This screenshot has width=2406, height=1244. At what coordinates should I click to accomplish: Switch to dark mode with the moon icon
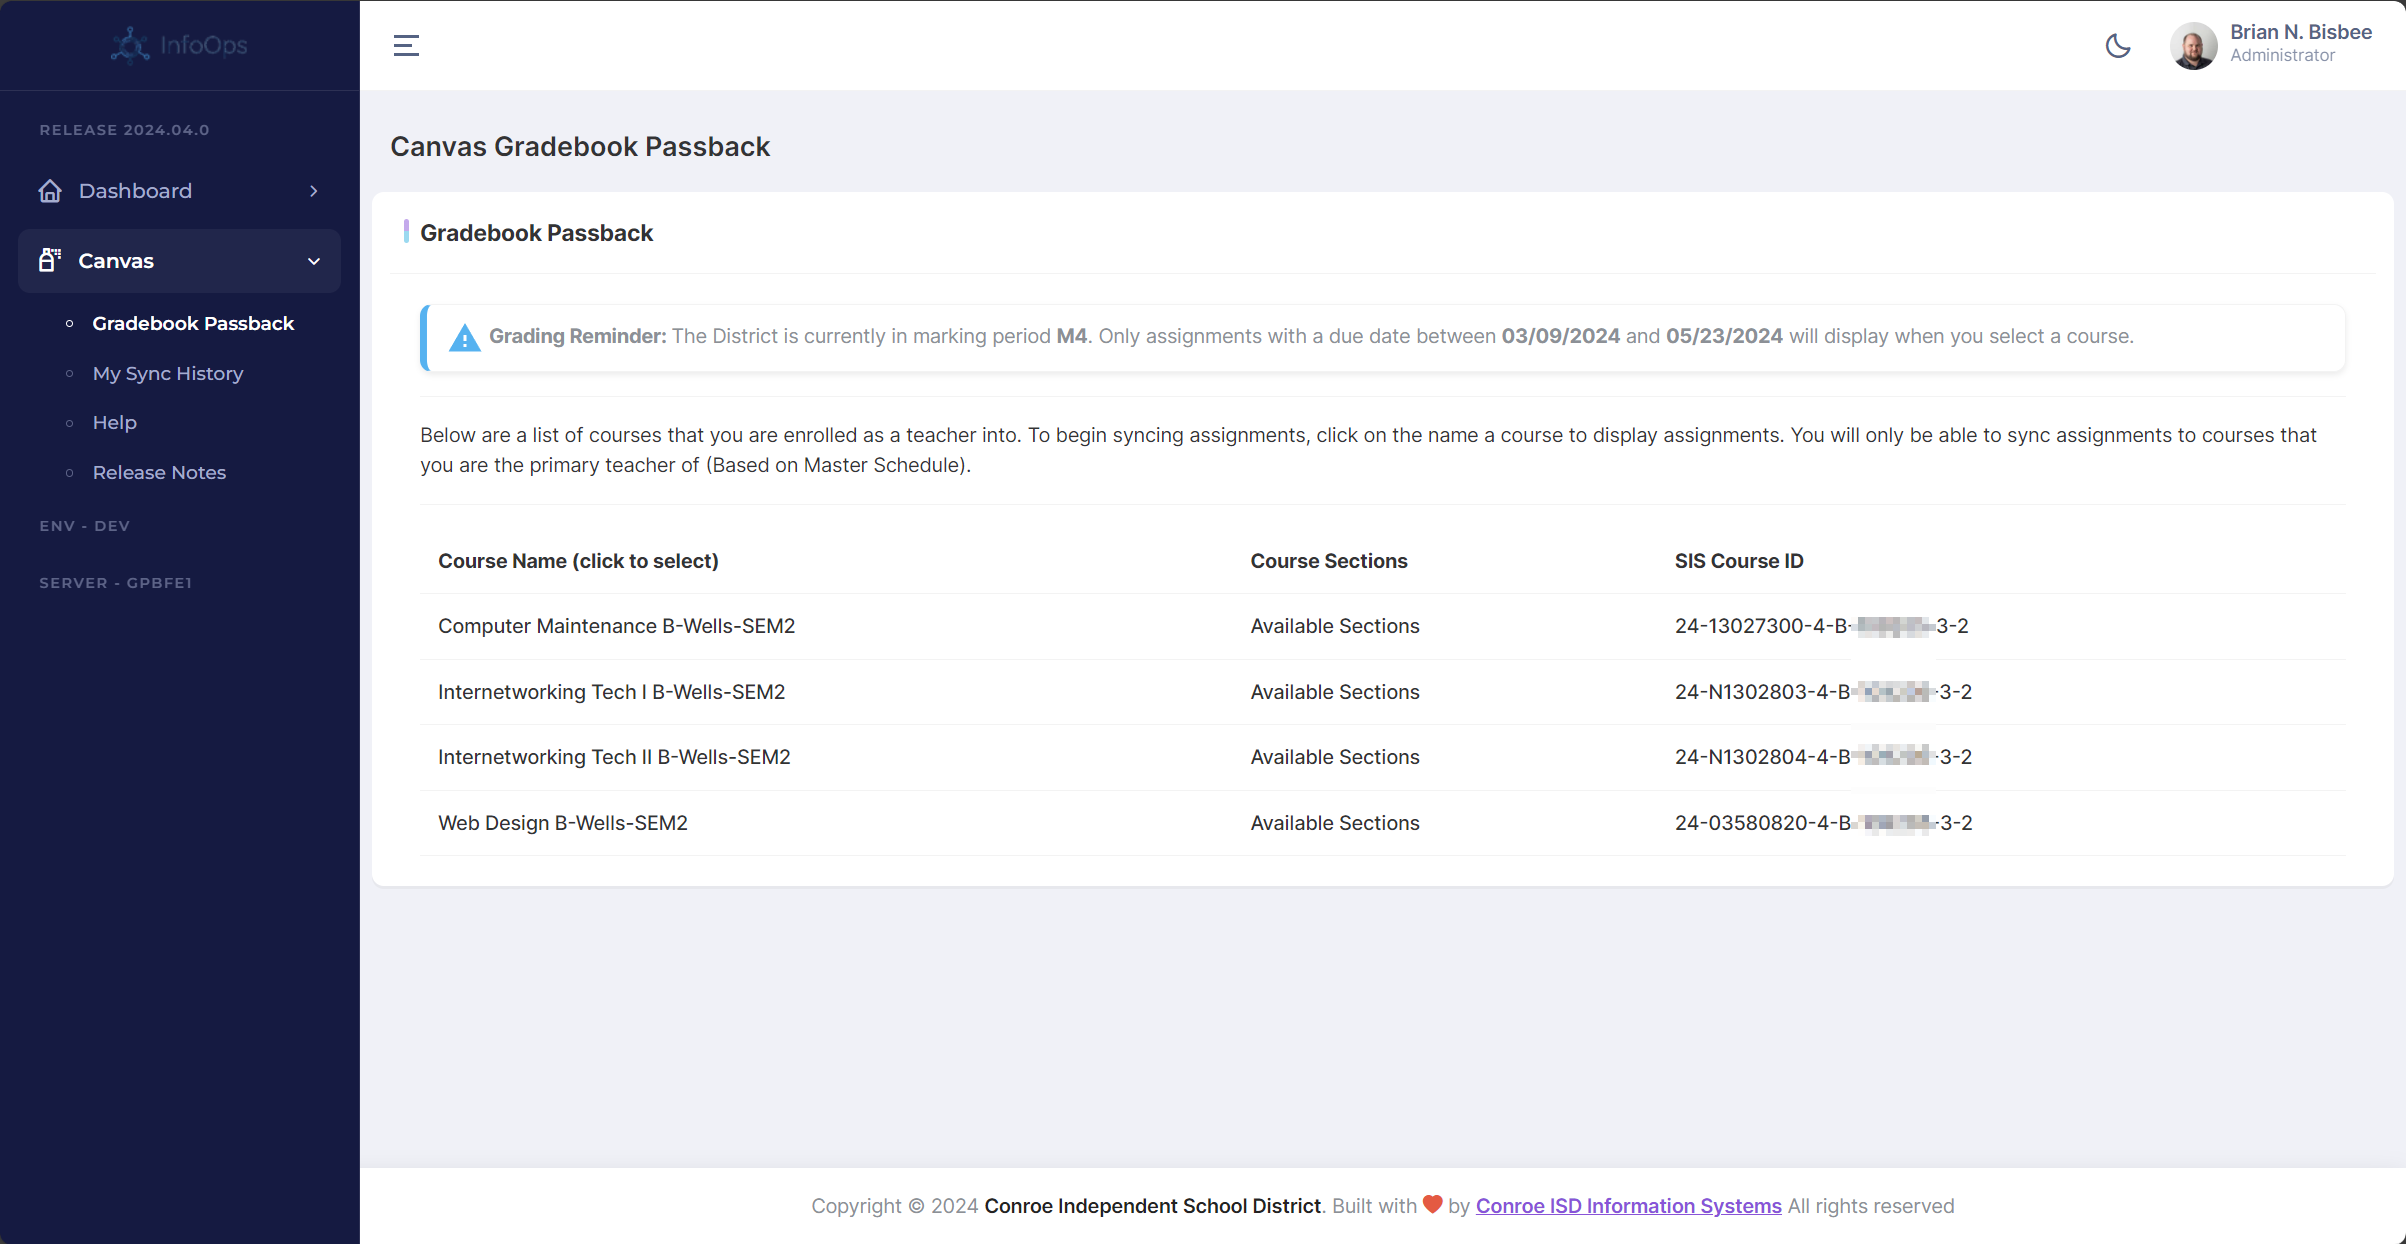2118,46
